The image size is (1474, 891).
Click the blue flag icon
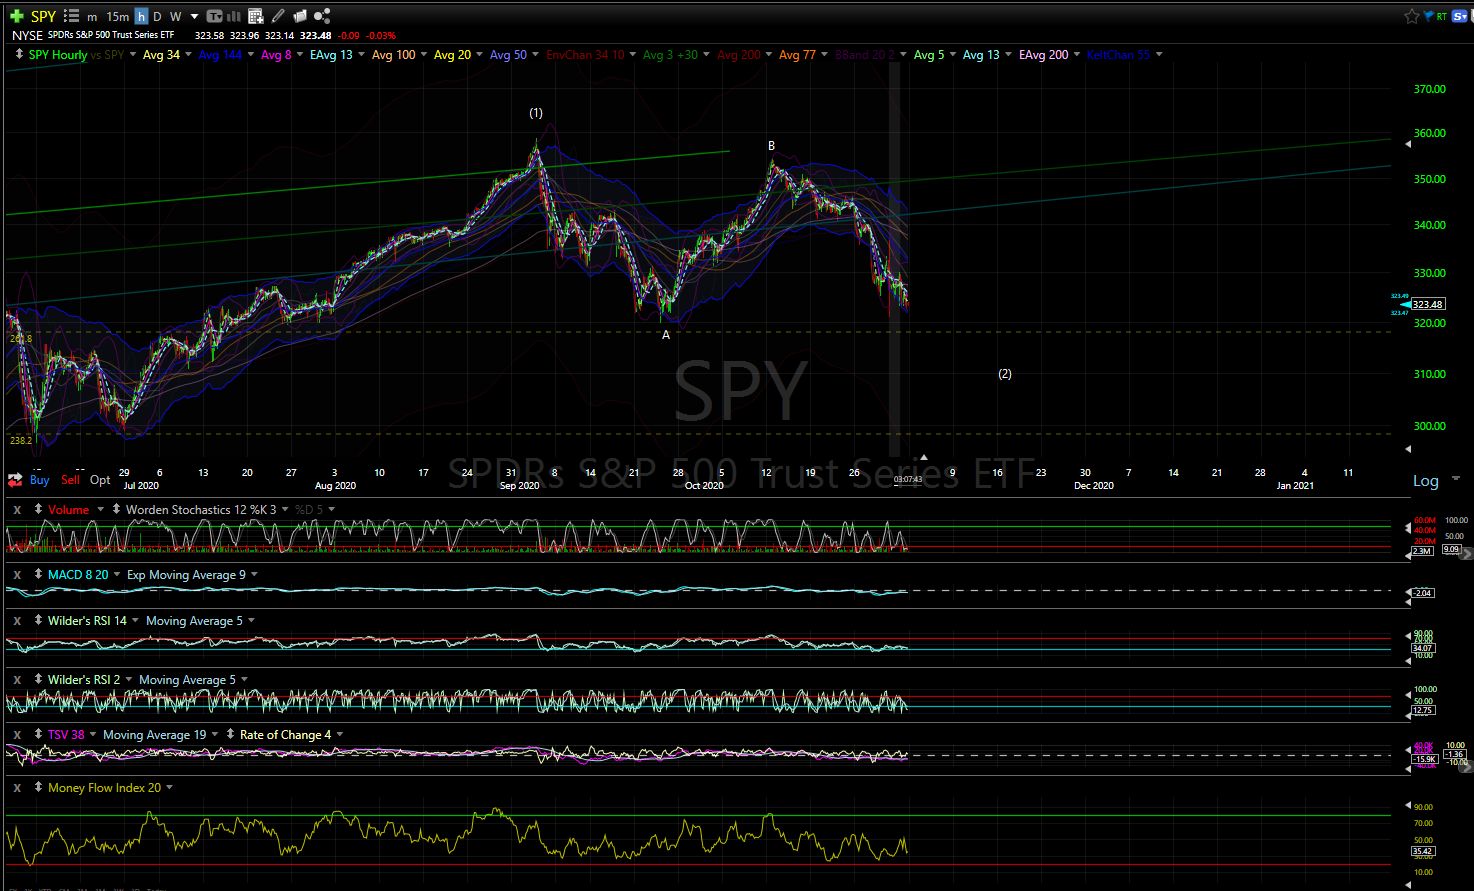pyautogui.click(x=1428, y=16)
